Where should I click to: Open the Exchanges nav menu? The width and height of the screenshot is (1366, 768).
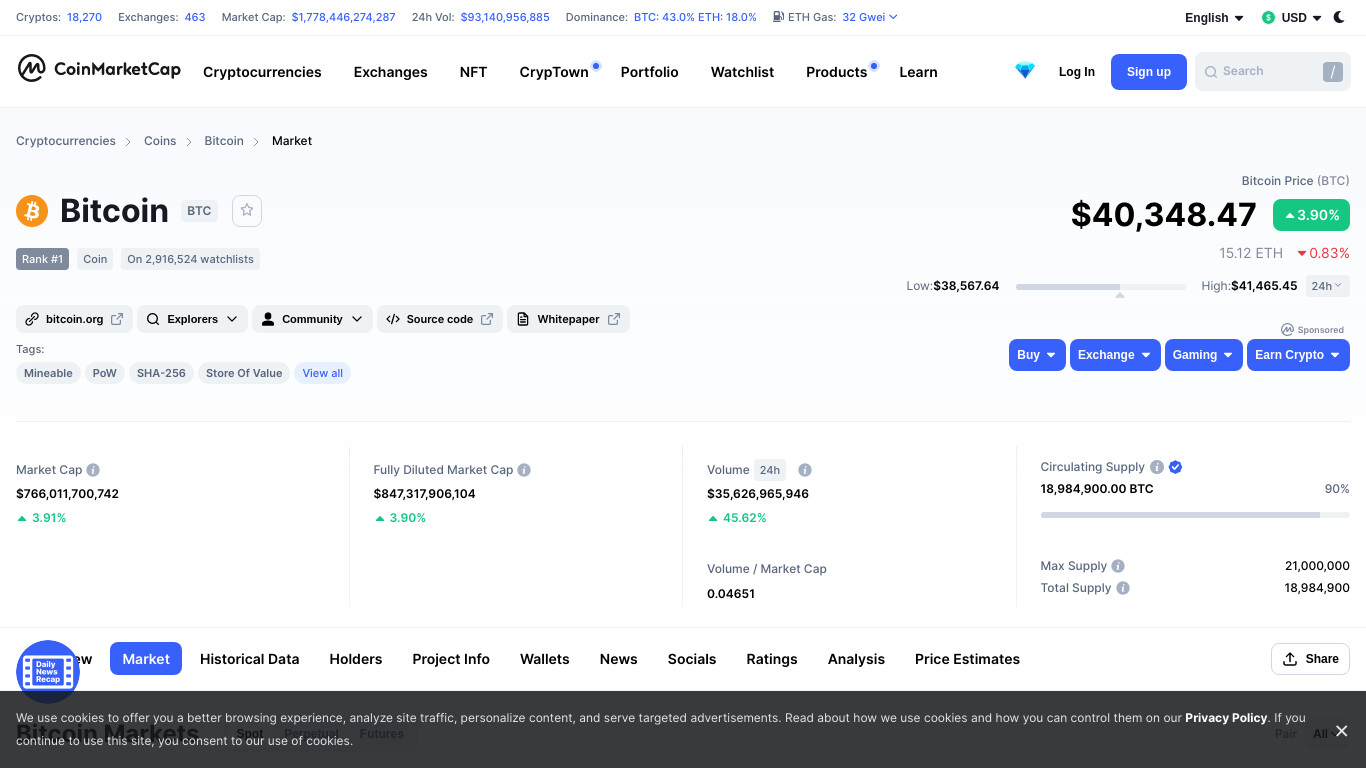point(390,72)
